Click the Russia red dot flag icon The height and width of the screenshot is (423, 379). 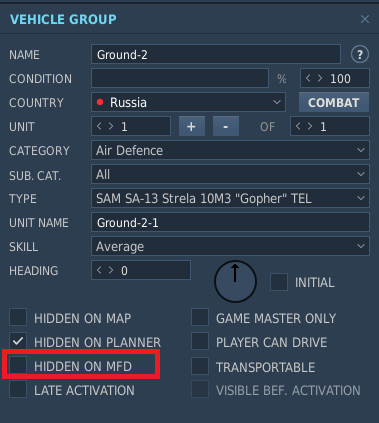pos(100,102)
